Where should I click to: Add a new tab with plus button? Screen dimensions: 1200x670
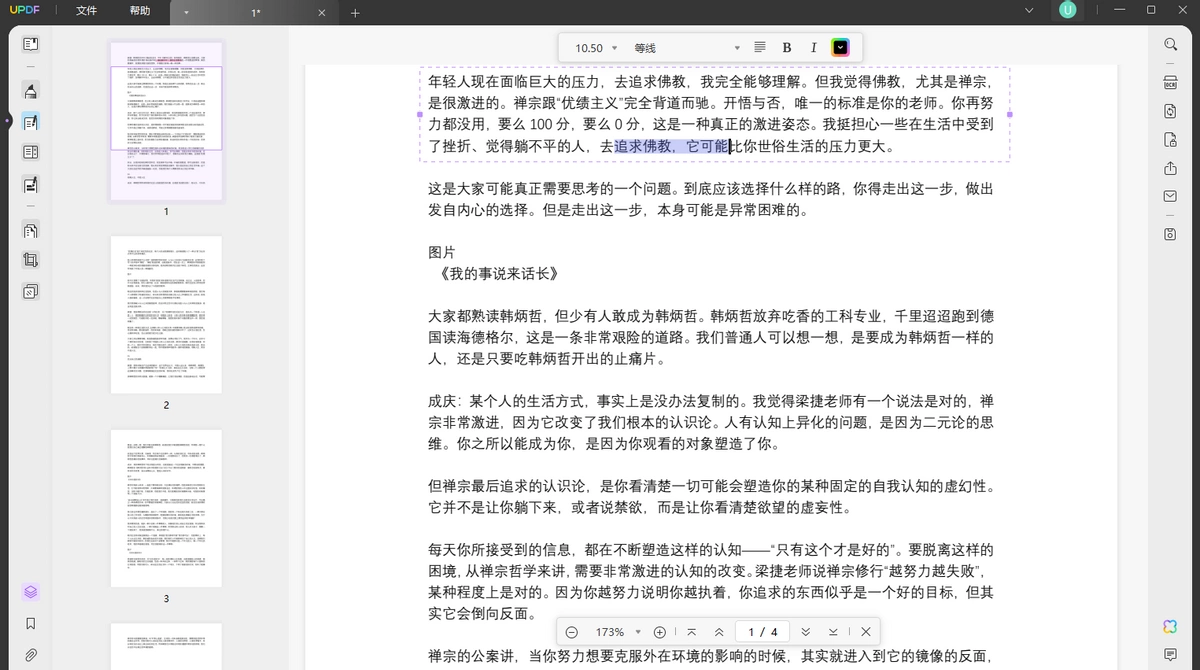click(355, 13)
